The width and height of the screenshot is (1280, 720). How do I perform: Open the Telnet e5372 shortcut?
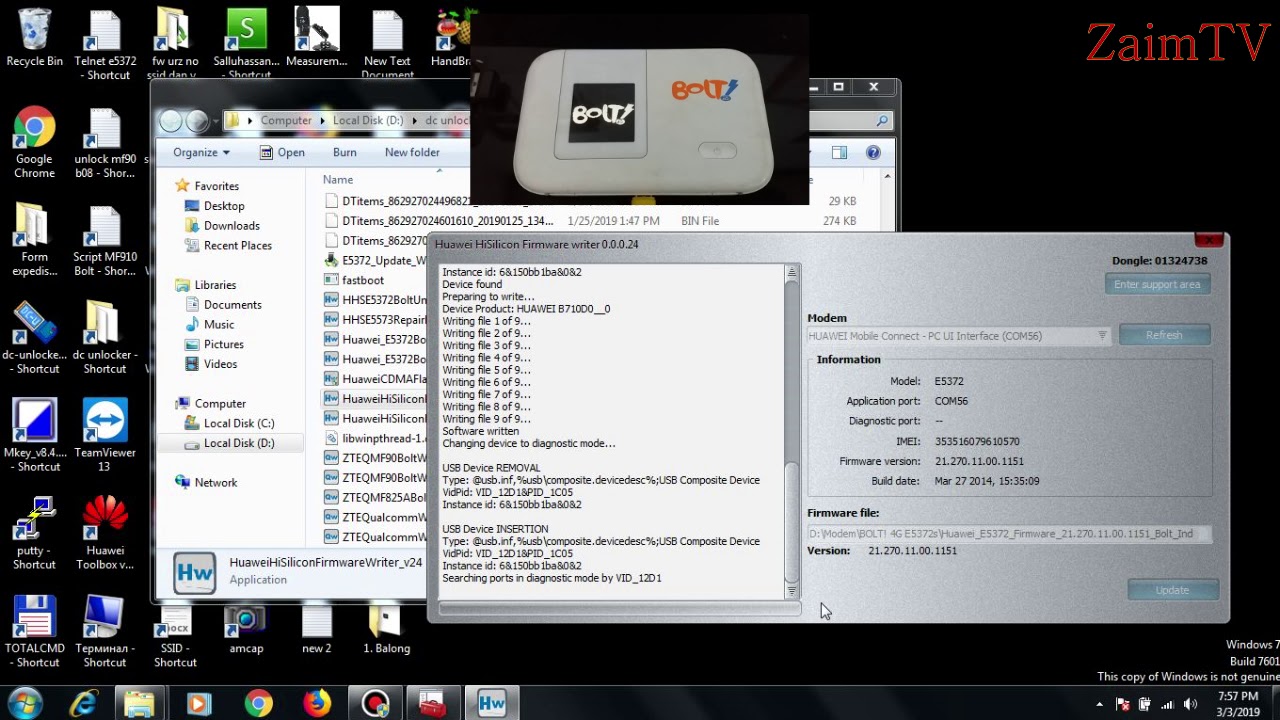tap(105, 45)
